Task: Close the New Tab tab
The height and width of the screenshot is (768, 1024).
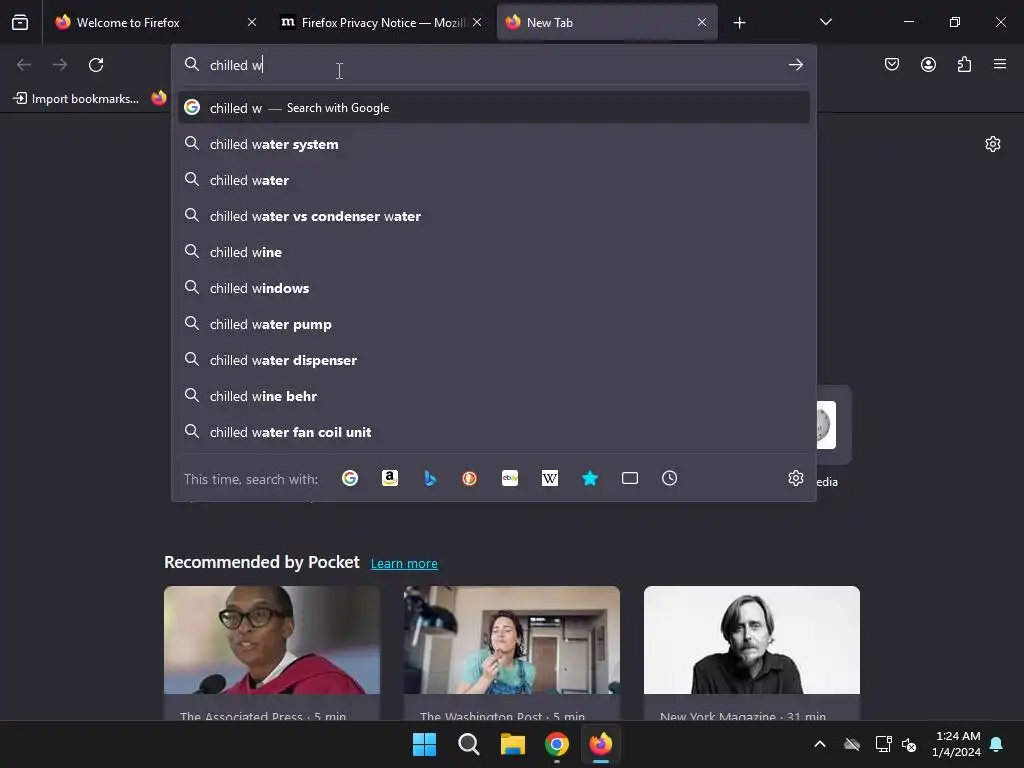Action: (702, 22)
